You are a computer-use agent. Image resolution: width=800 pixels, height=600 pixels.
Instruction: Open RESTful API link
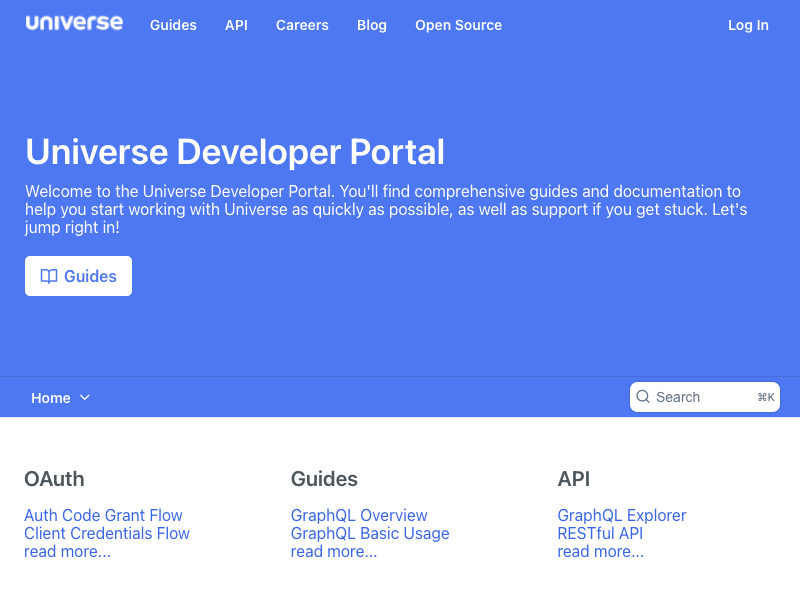[600, 533]
